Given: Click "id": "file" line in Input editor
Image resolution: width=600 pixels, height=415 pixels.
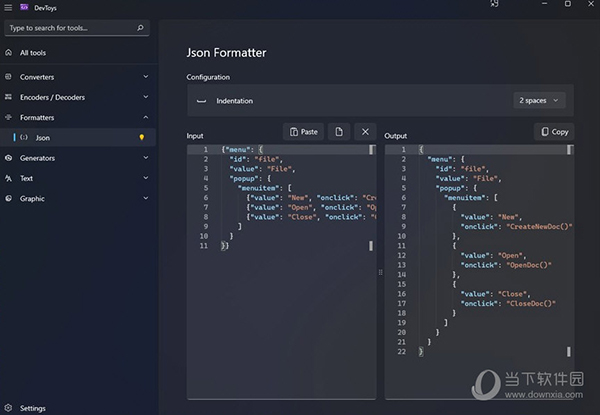Looking at the screenshot, I should 256,159.
